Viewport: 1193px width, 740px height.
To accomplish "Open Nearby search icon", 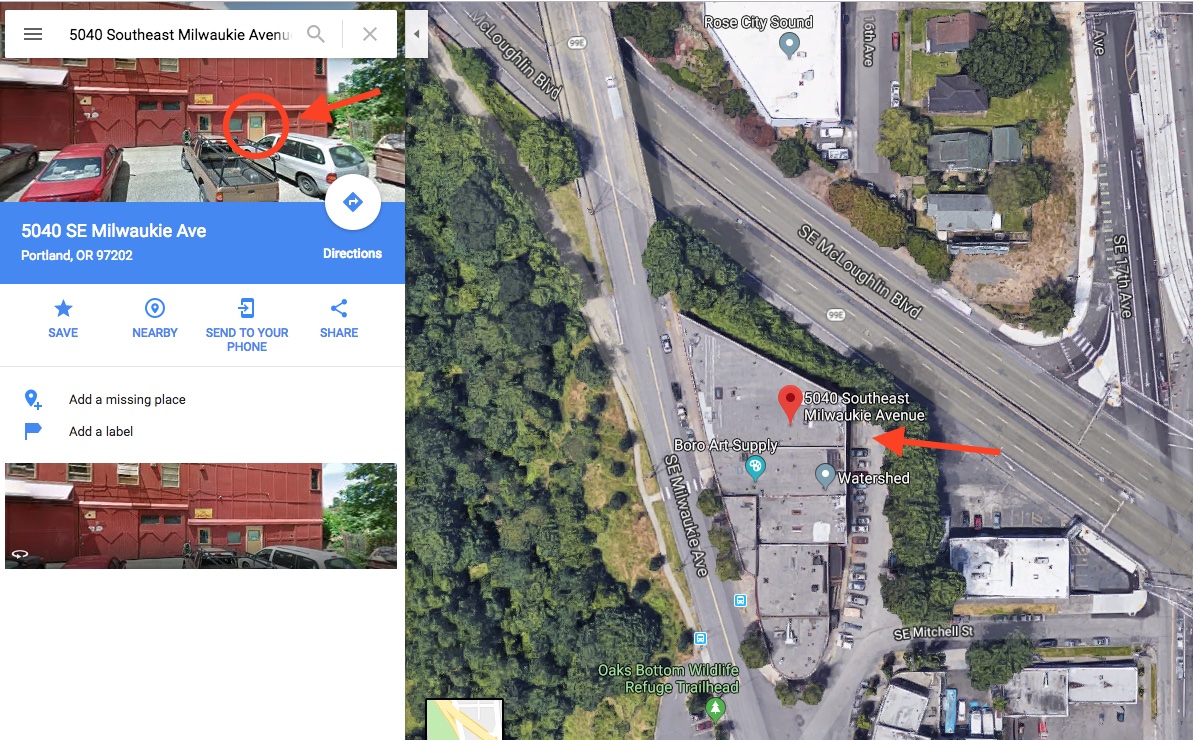I will tap(154, 308).
